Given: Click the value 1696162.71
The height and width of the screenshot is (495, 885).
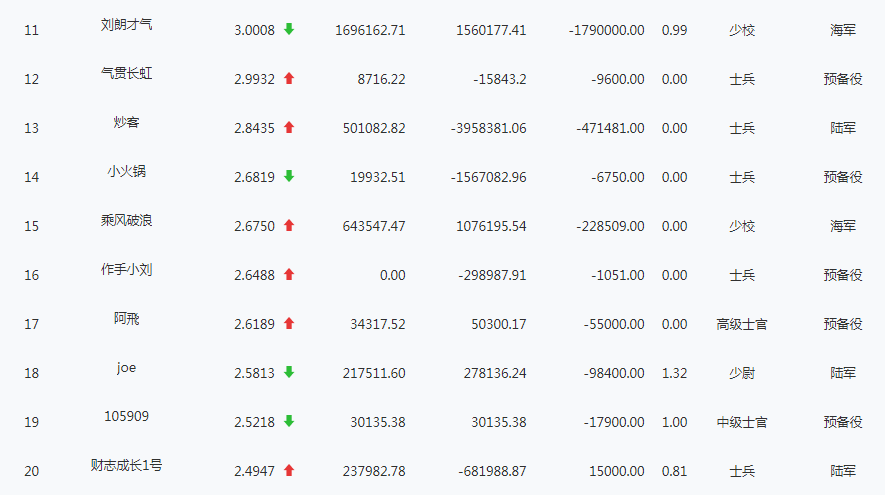Looking at the screenshot, I should pos(370,30).
